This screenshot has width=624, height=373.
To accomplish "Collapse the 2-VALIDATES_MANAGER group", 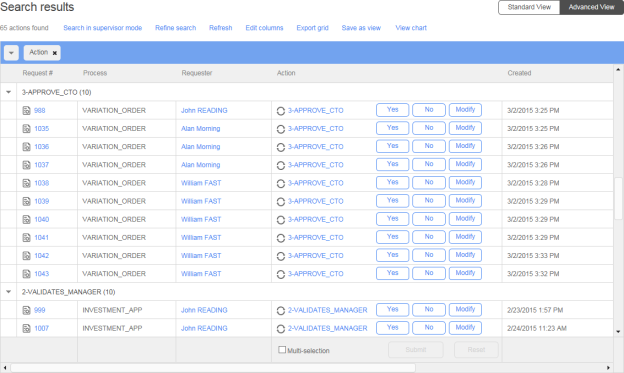I will (x=8, y=292).
